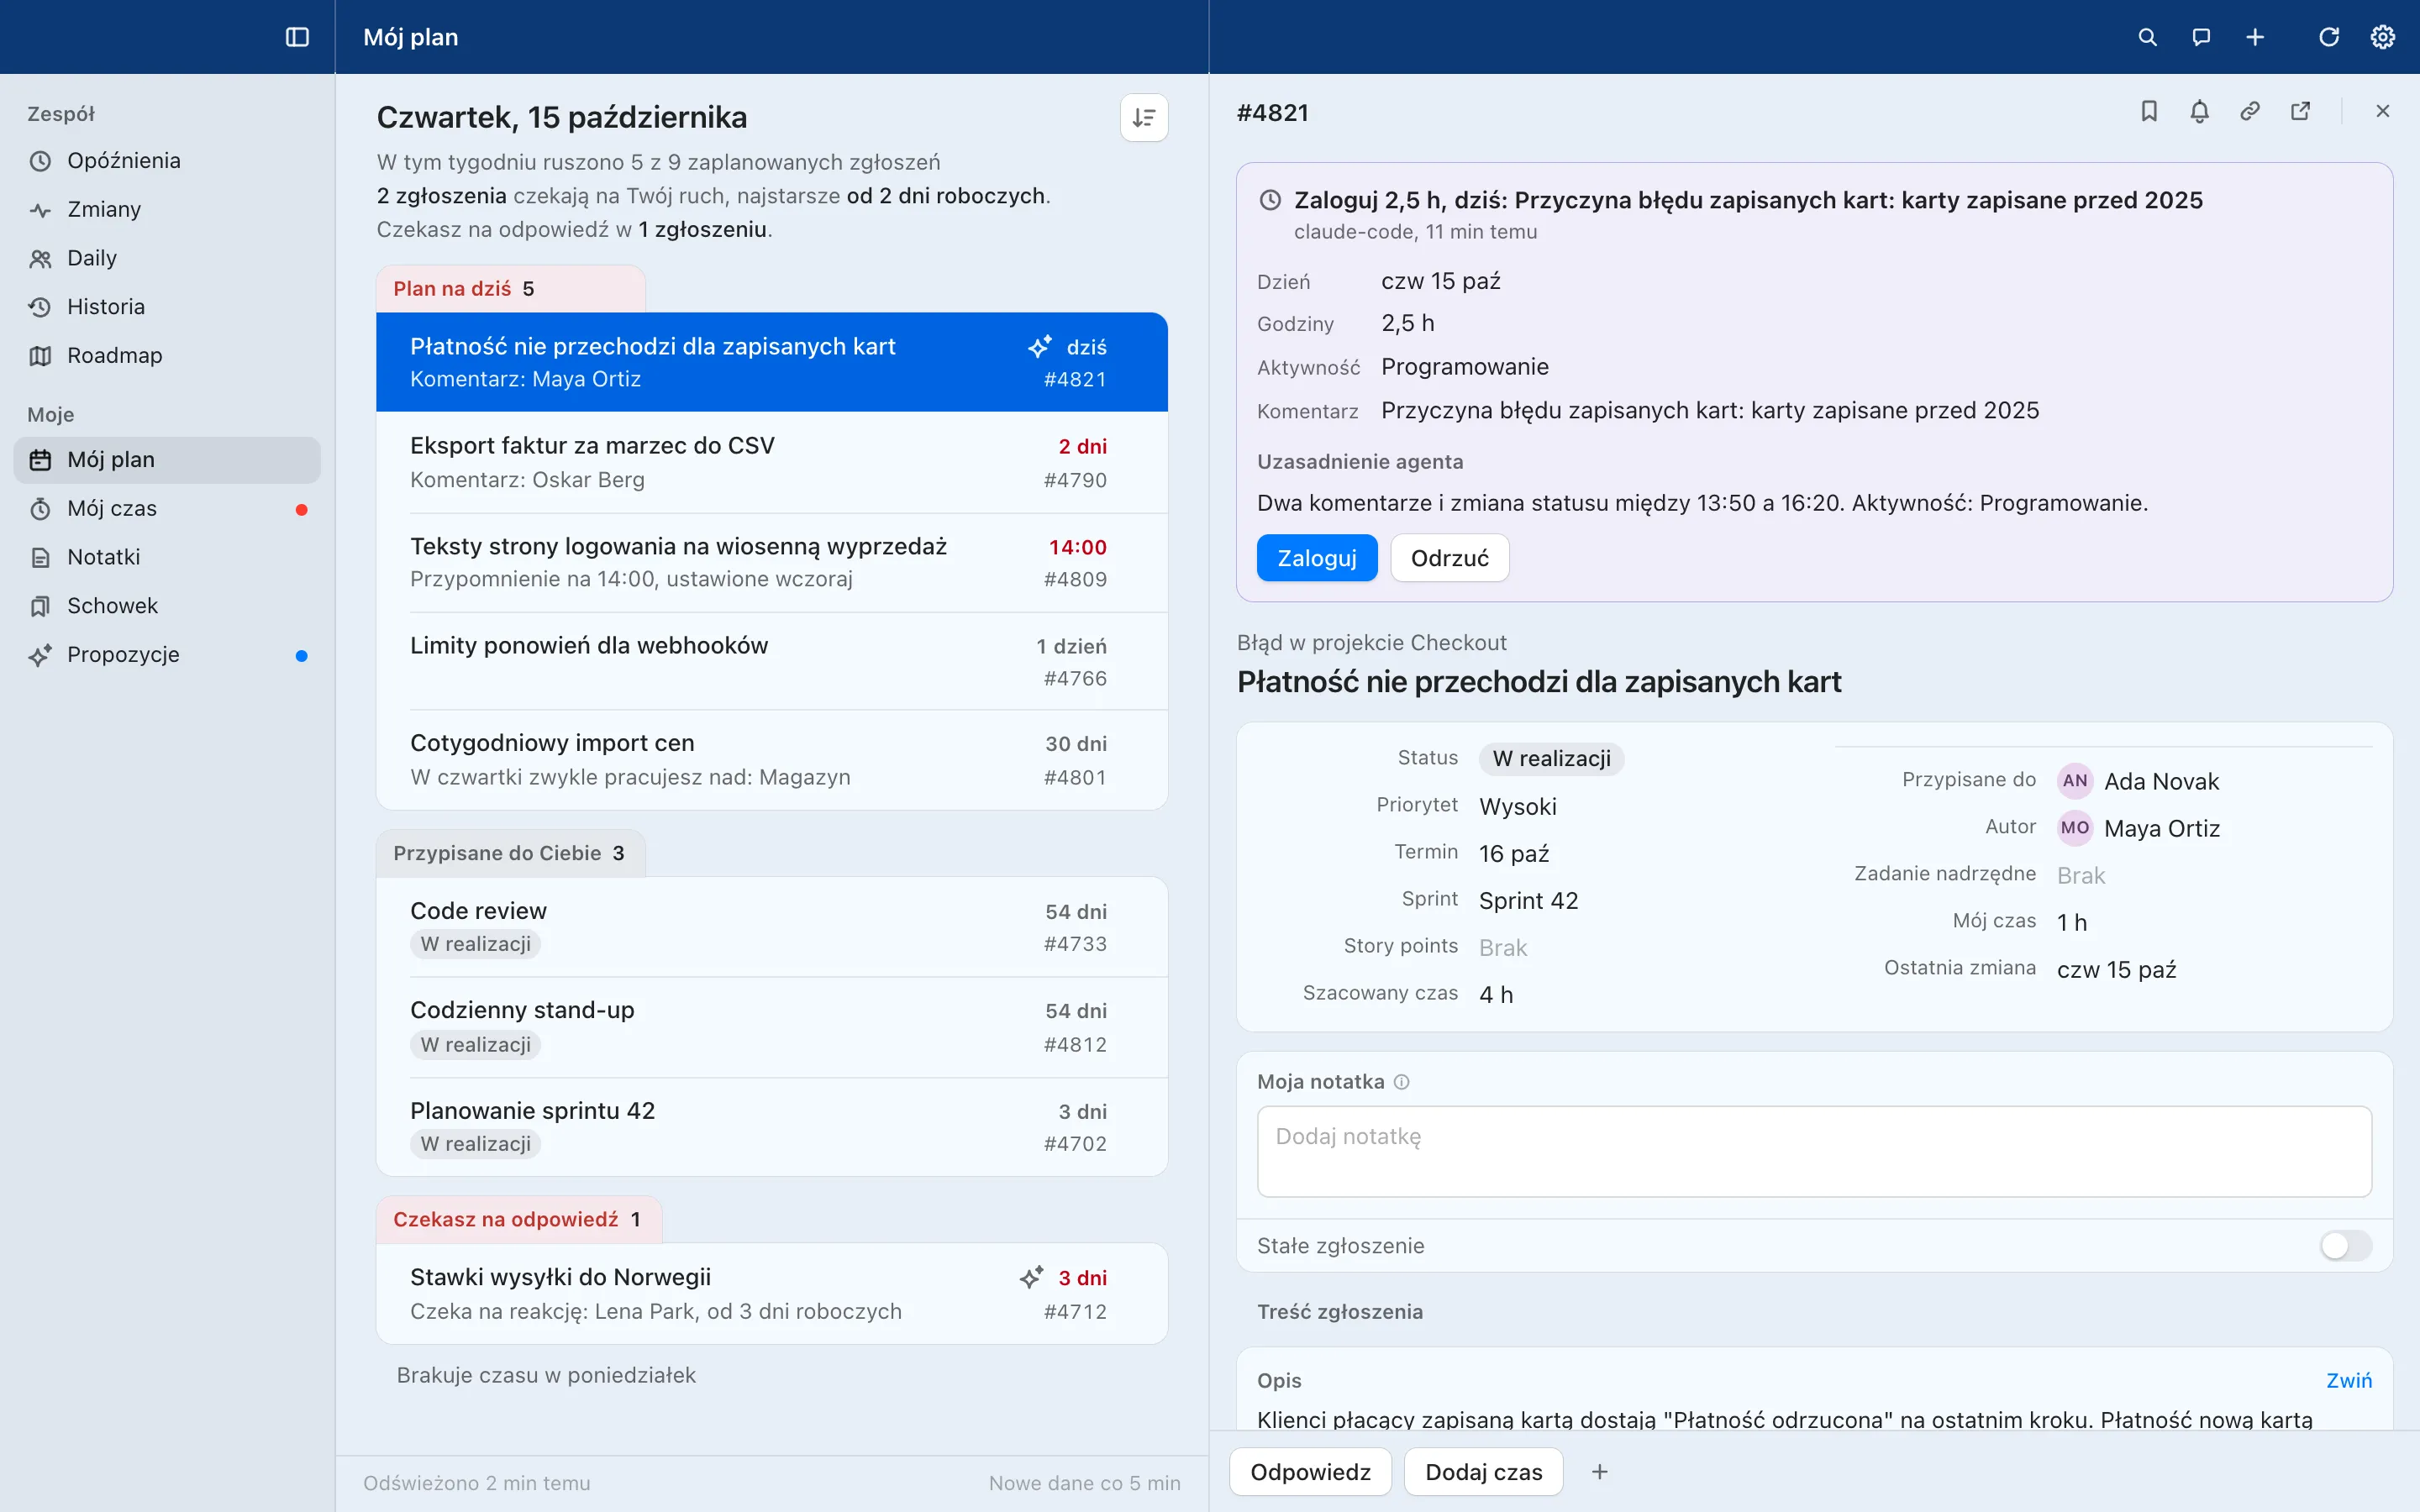Click the plus icon in top bar
Screen dimensions: 2420x1512
click(2255, 37)
